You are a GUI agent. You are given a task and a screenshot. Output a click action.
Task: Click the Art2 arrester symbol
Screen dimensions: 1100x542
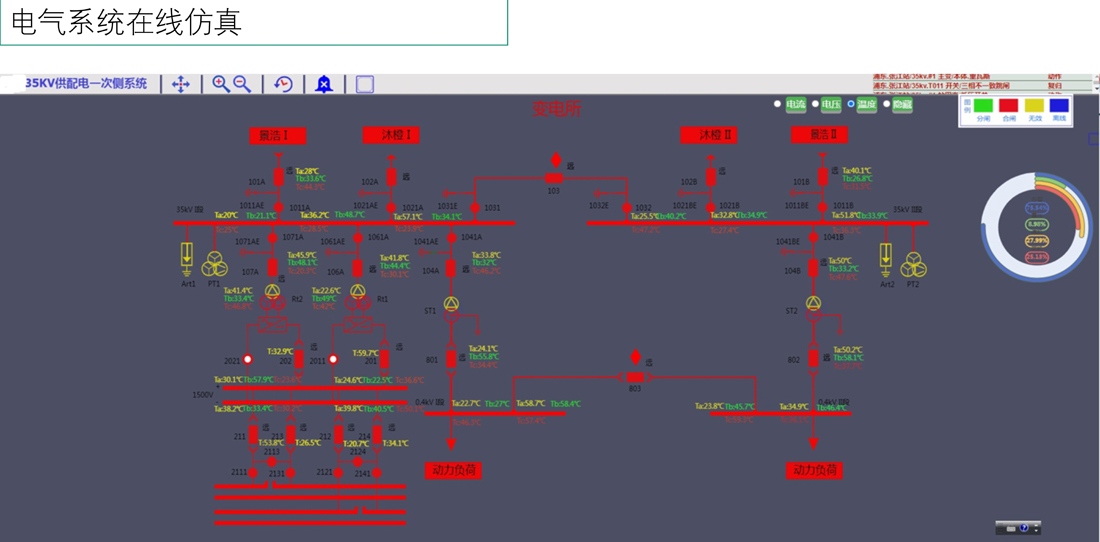click(886, 259)
